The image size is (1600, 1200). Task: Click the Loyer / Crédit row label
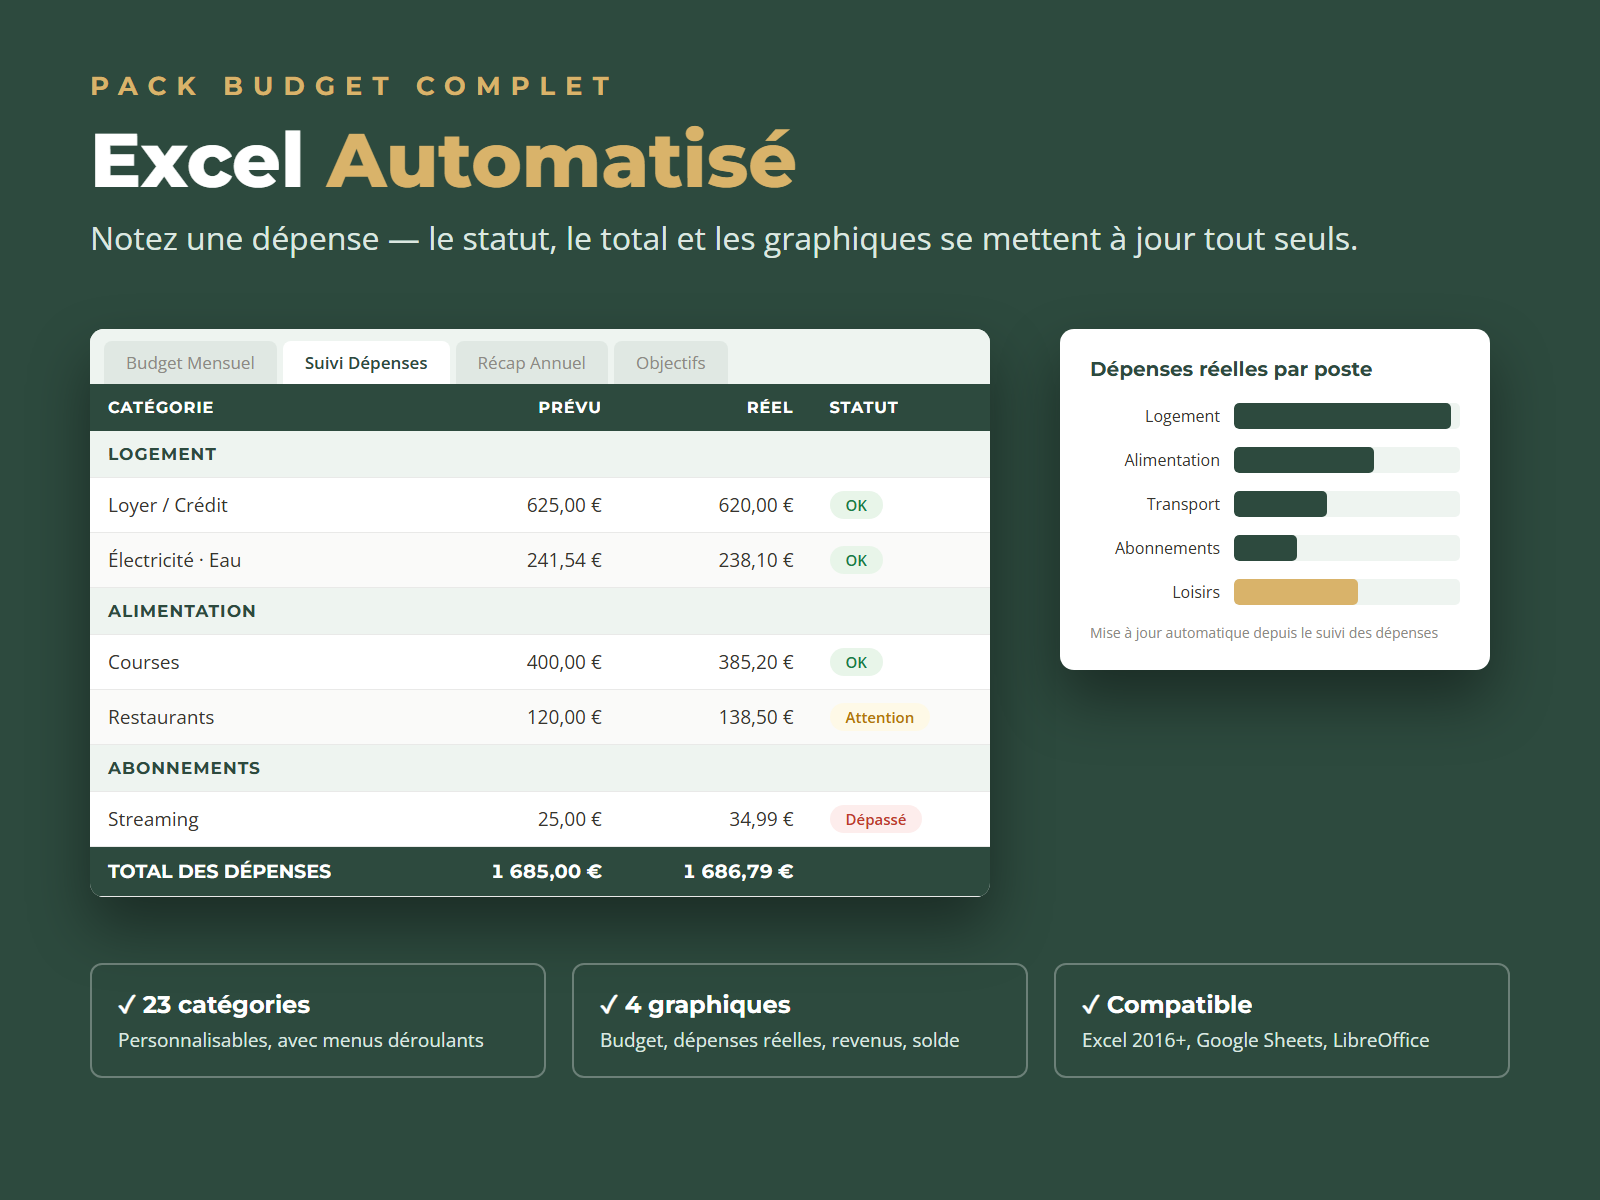[168, 505]
